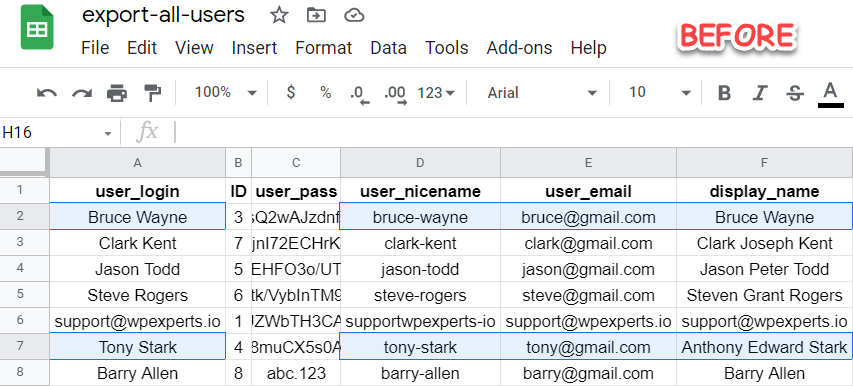The image size is (853, 386).
Task: Print the spreadsheet
Action: click(x=117, y=93)
